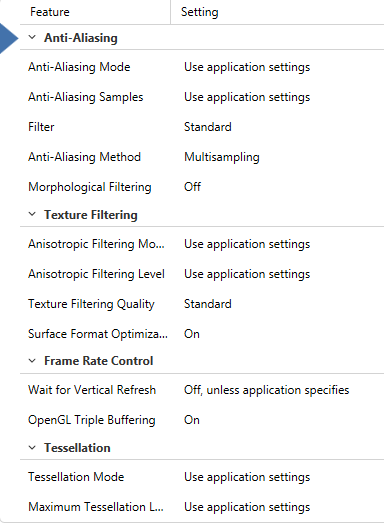Change the Texture Filtering Quality Standard value
The image size is (384, 526).
(x=208, y=304)
